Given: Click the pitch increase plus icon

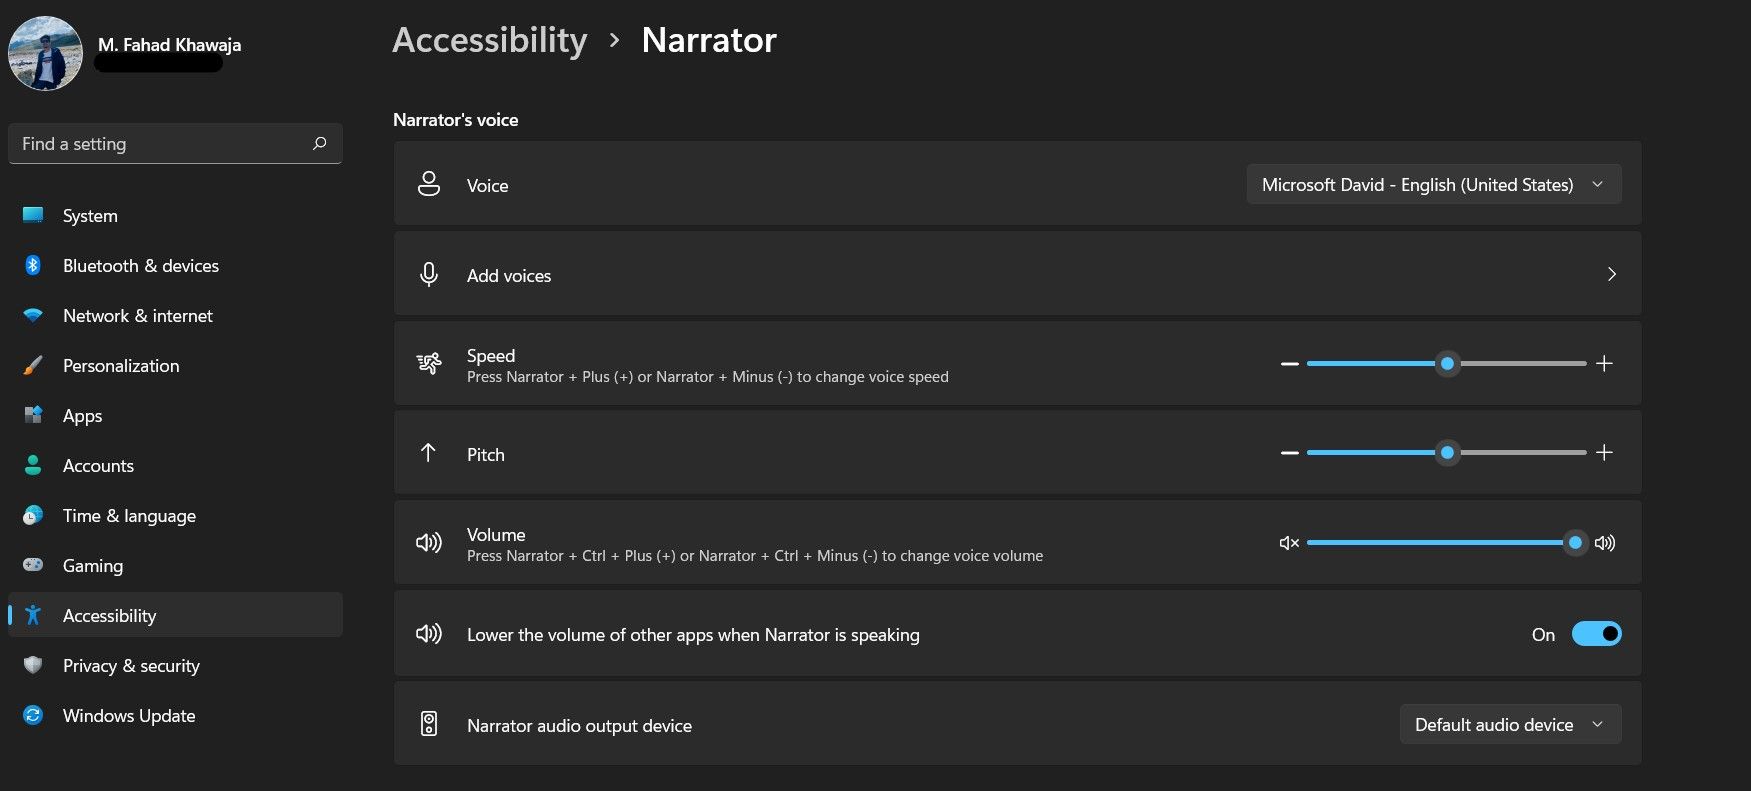Looking at the screenshot, I should click(1604, 453).
